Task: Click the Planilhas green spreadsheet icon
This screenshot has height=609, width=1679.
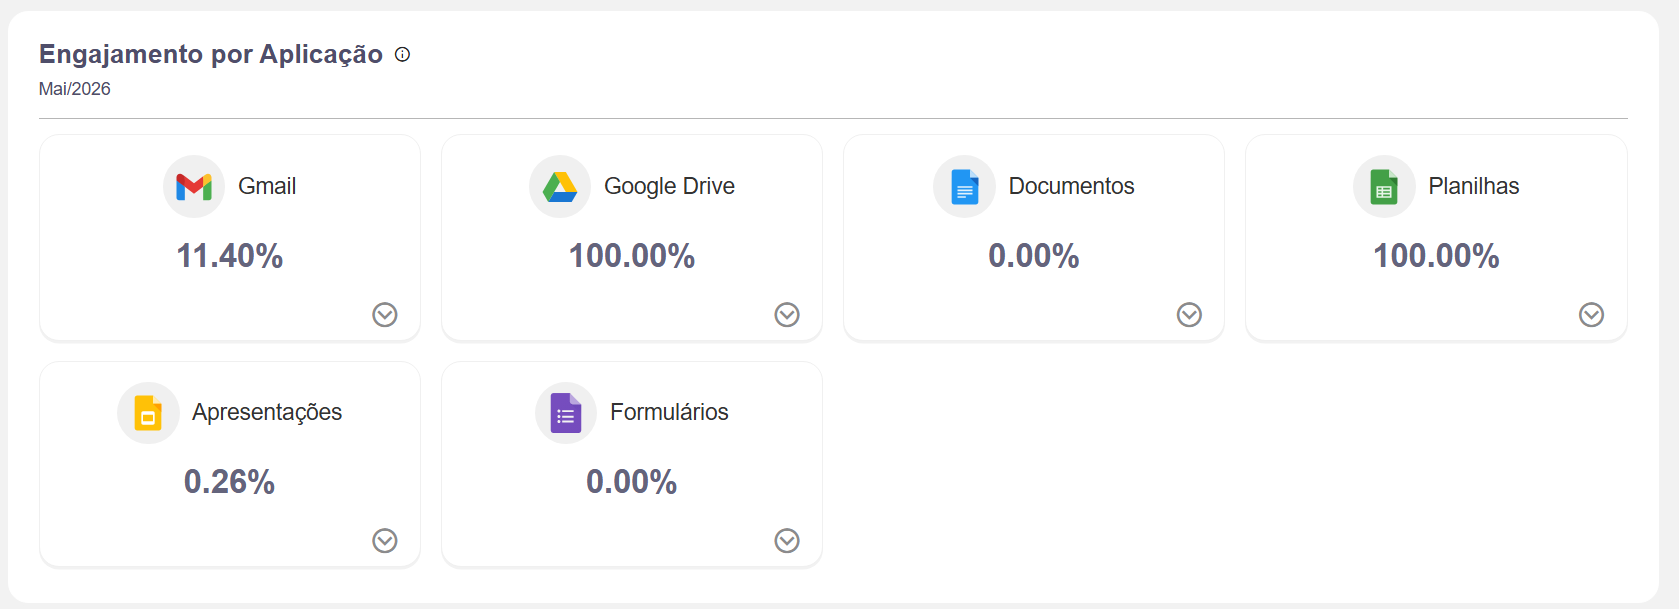Action: click(1384, 187)
